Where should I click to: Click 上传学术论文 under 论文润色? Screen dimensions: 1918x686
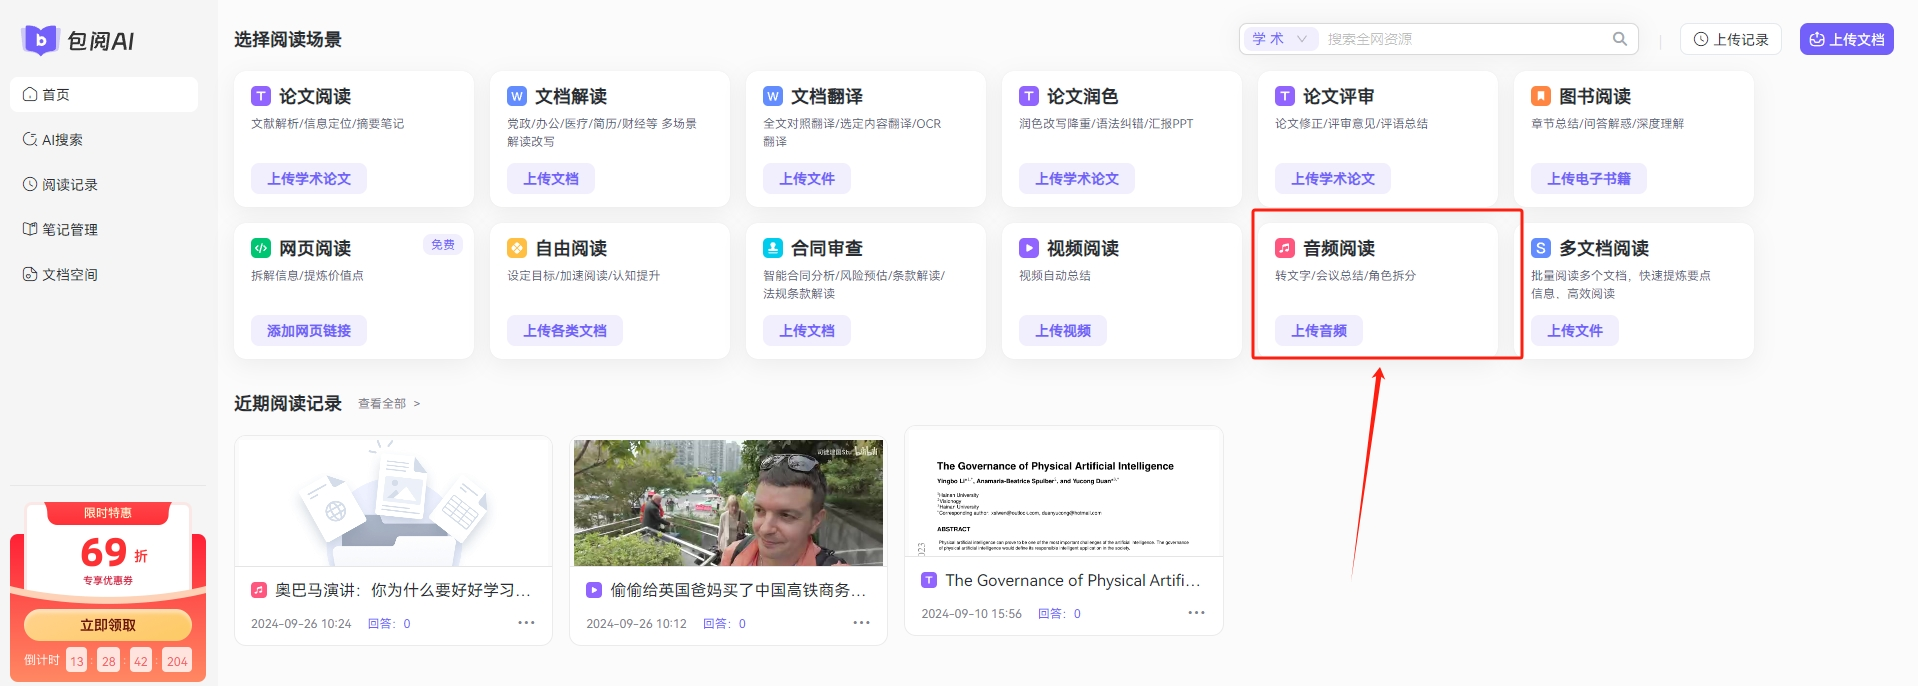pos(1077,179)
